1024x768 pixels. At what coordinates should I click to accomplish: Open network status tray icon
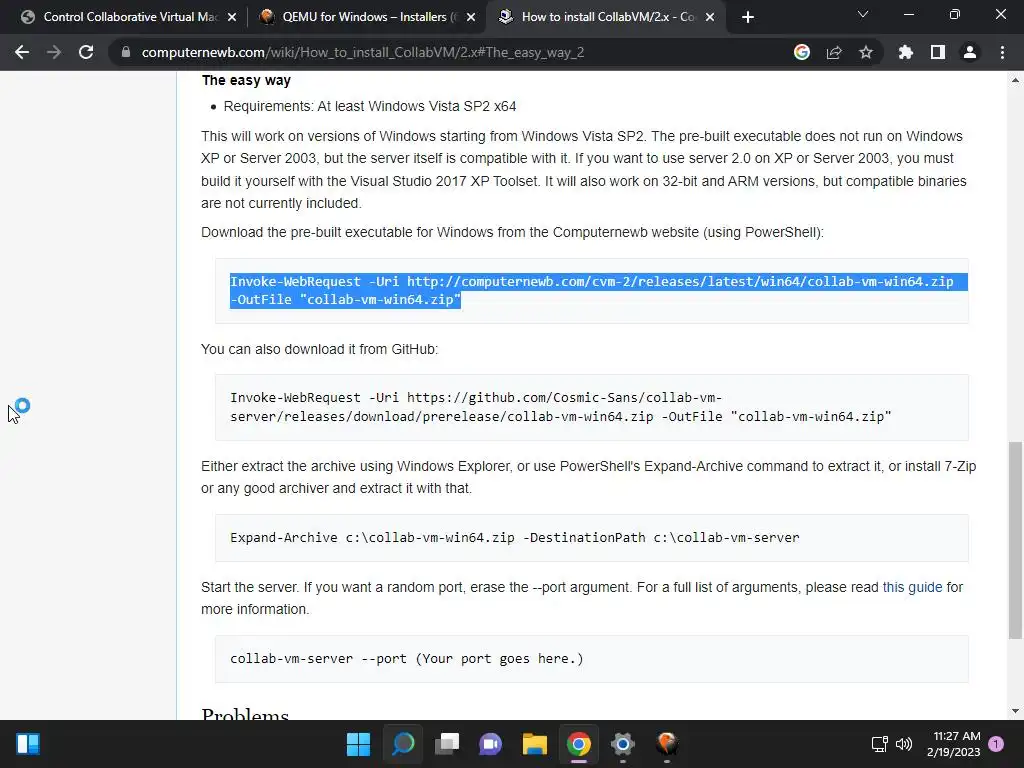click(x=880, y=744)
